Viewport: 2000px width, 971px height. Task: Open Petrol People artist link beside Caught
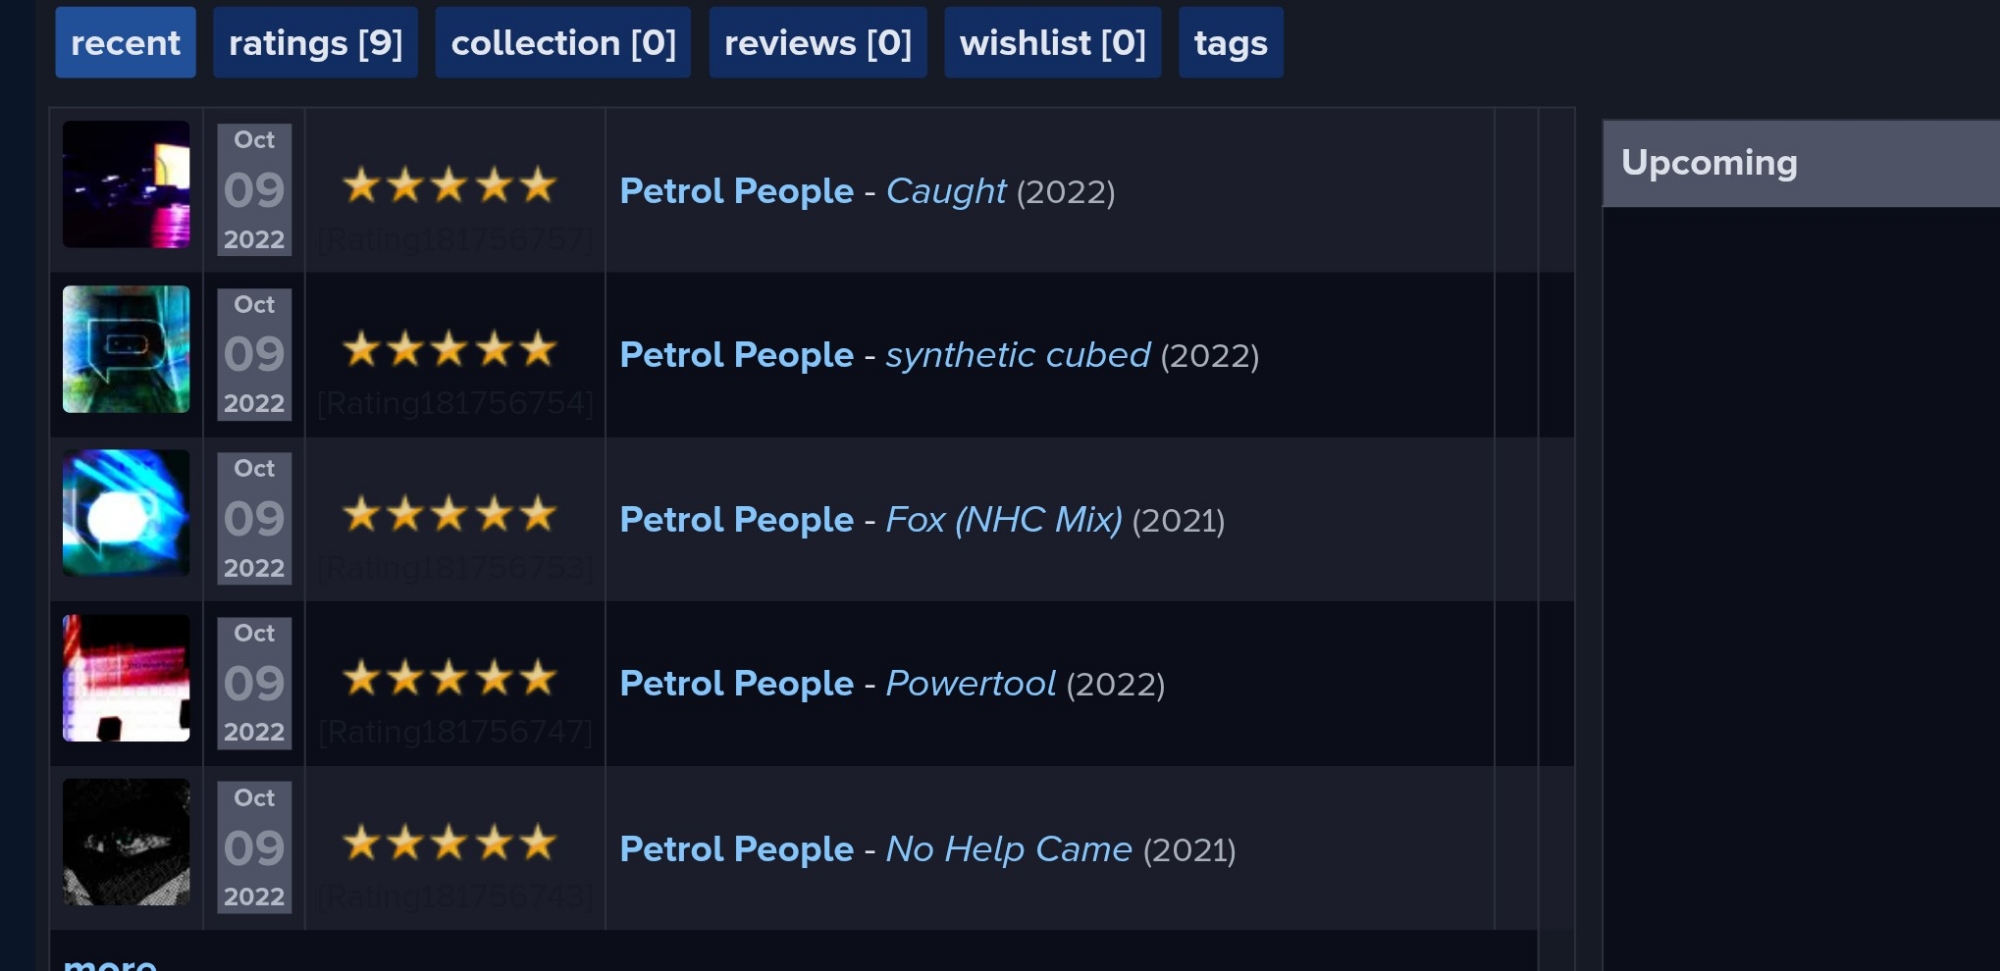(x=736, y=191)
